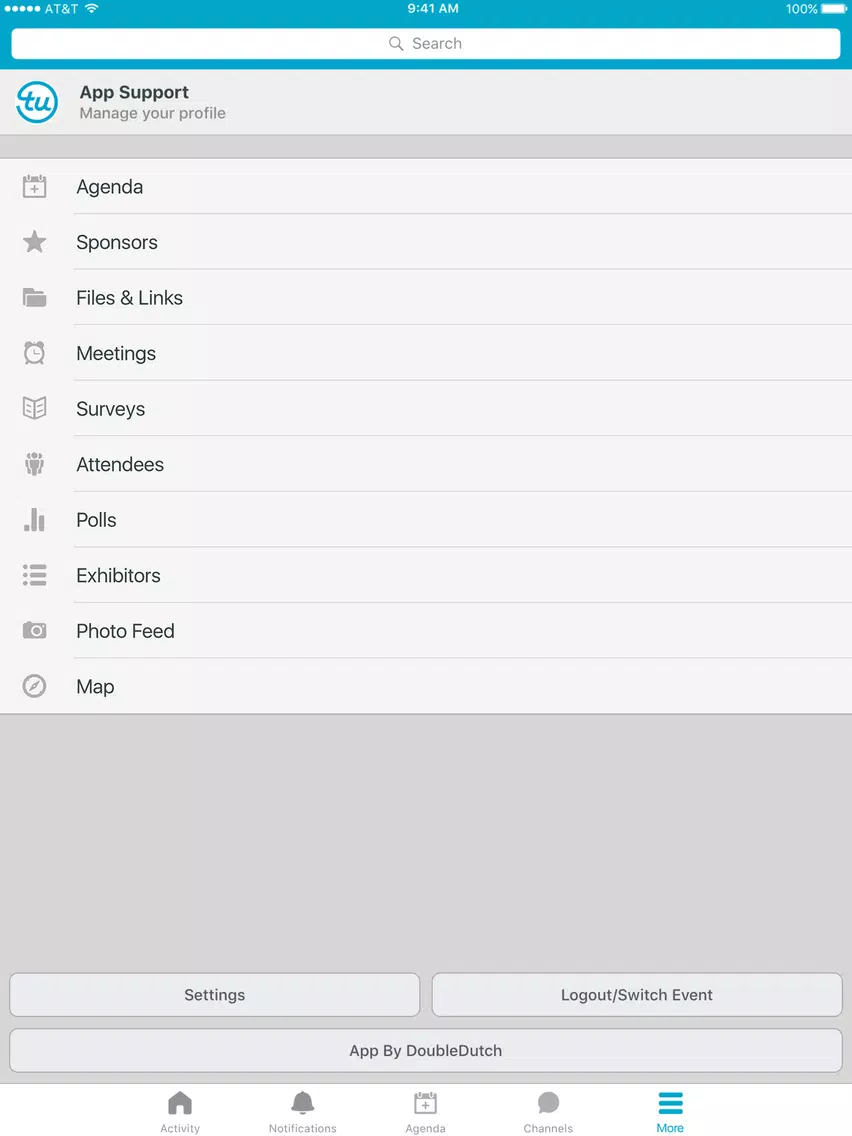Tap the Sponsors star icon
Viewport: 852px width, 1136px height.
click(x=34, y=242)
